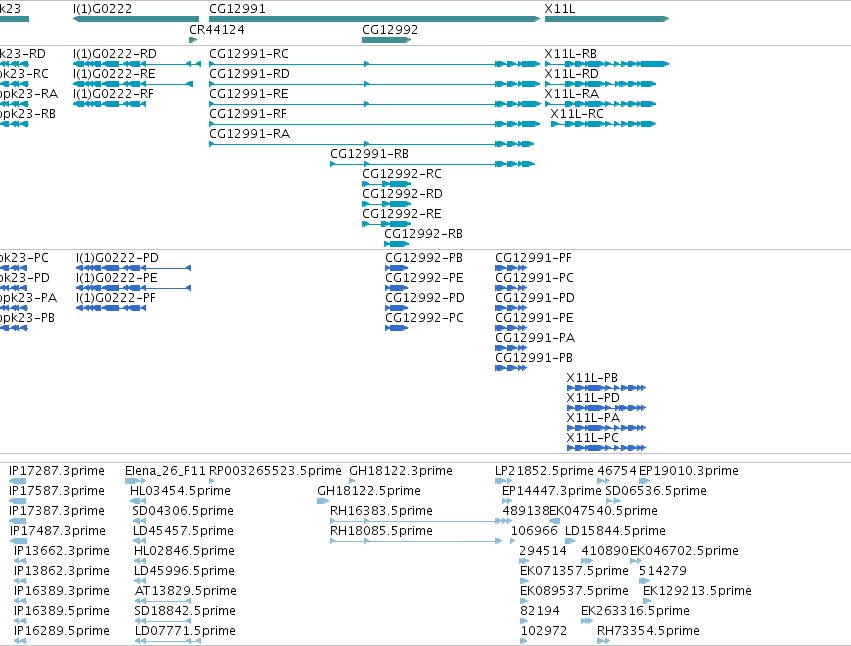Select transcript l(1)G0222-RE
The width and height of the screenshot is (851, 646).
[x=133, y=84]
